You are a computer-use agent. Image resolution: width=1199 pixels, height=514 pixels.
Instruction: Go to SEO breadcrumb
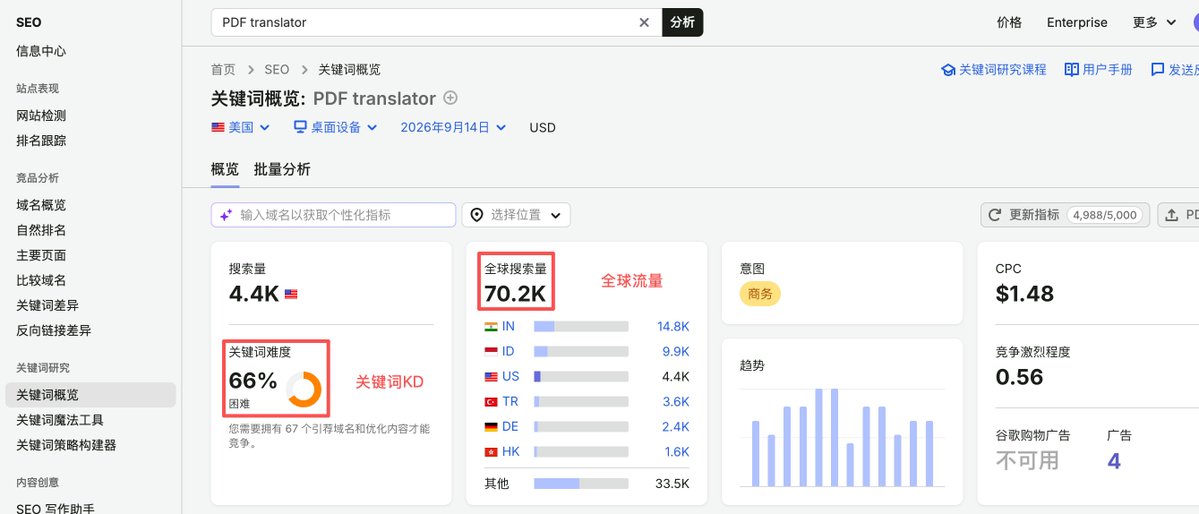277,70
